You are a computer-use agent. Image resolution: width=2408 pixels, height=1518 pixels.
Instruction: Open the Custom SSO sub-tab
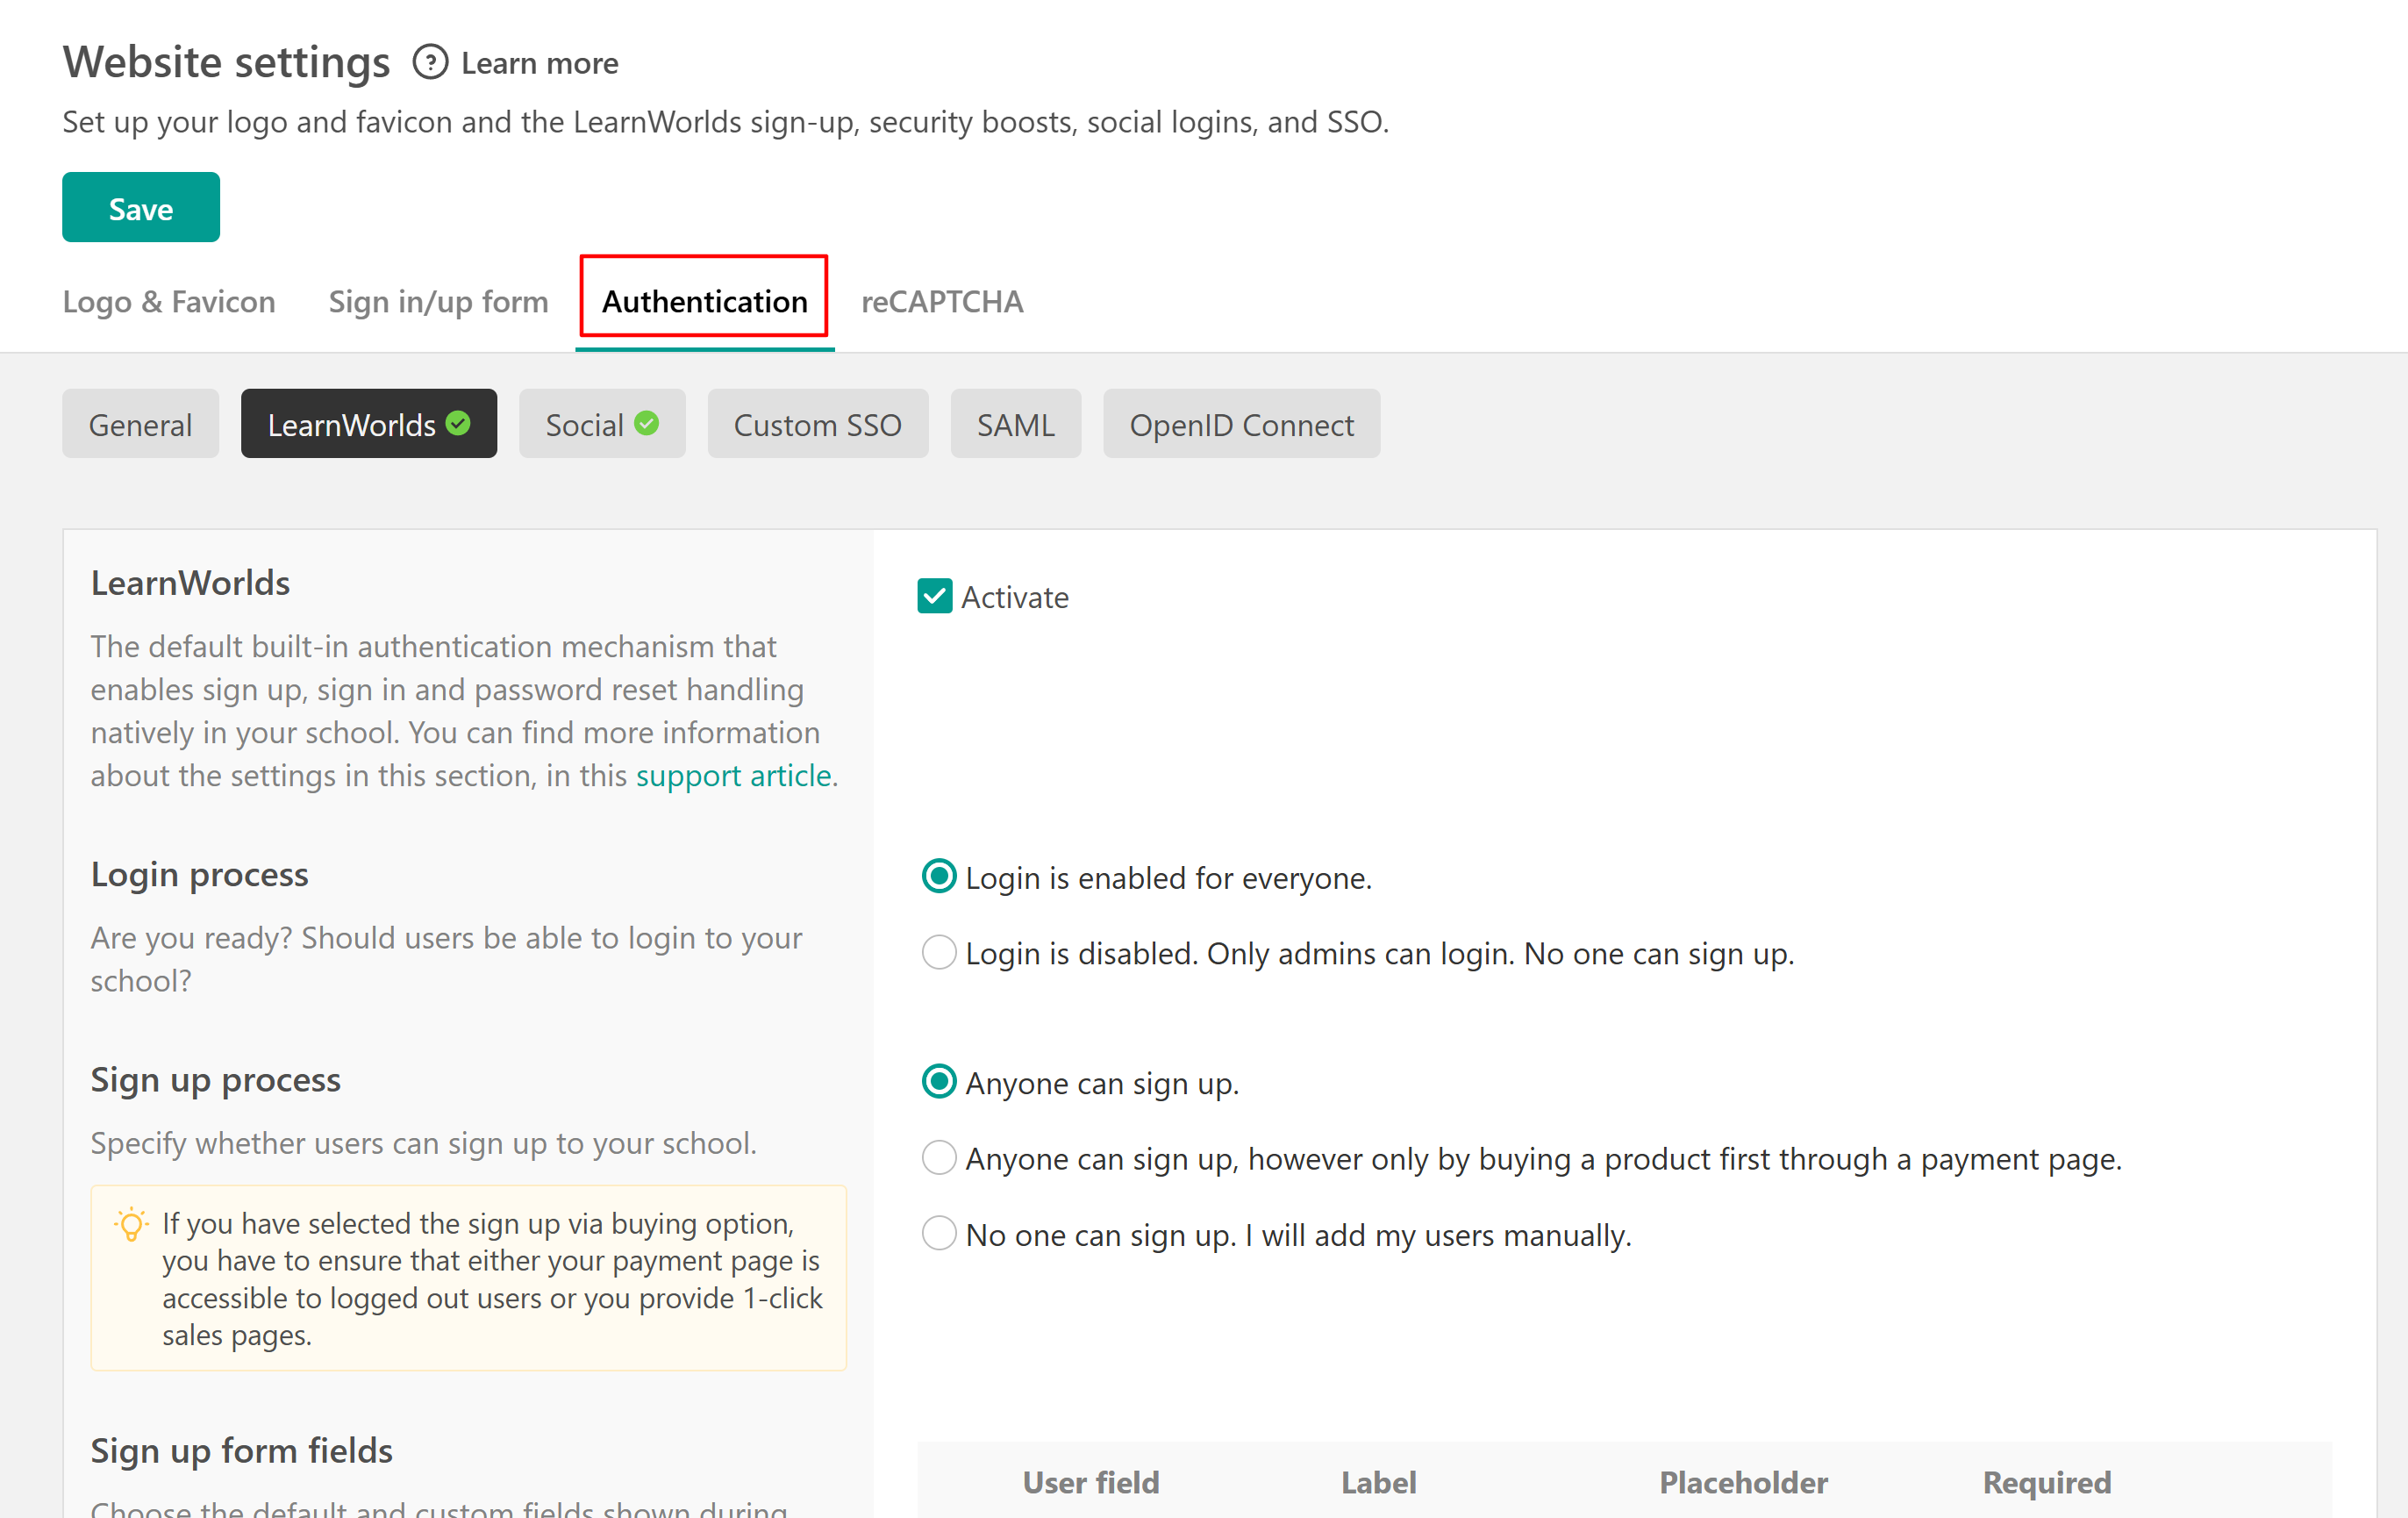[x=817, y=424]
